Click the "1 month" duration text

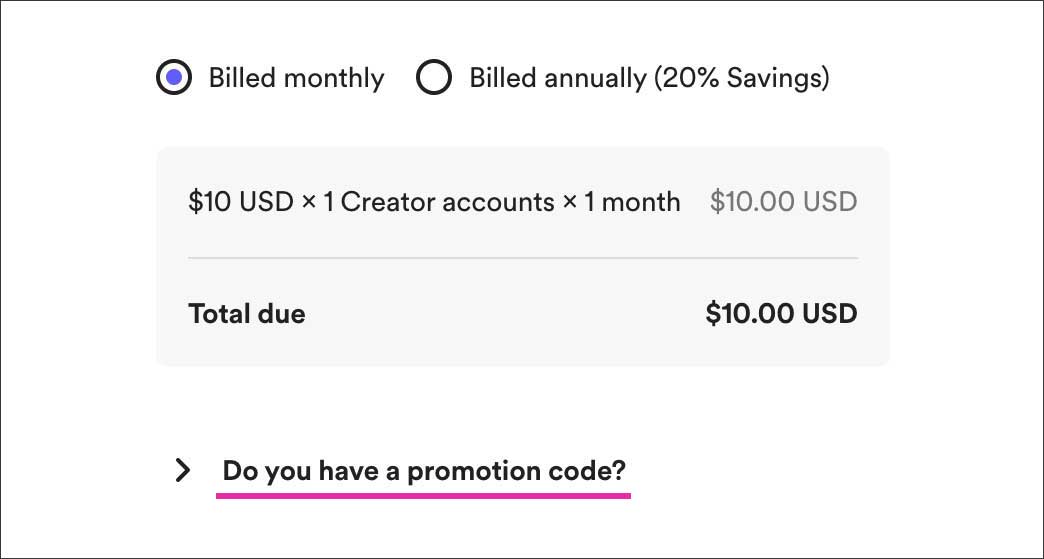click(632, 202)
